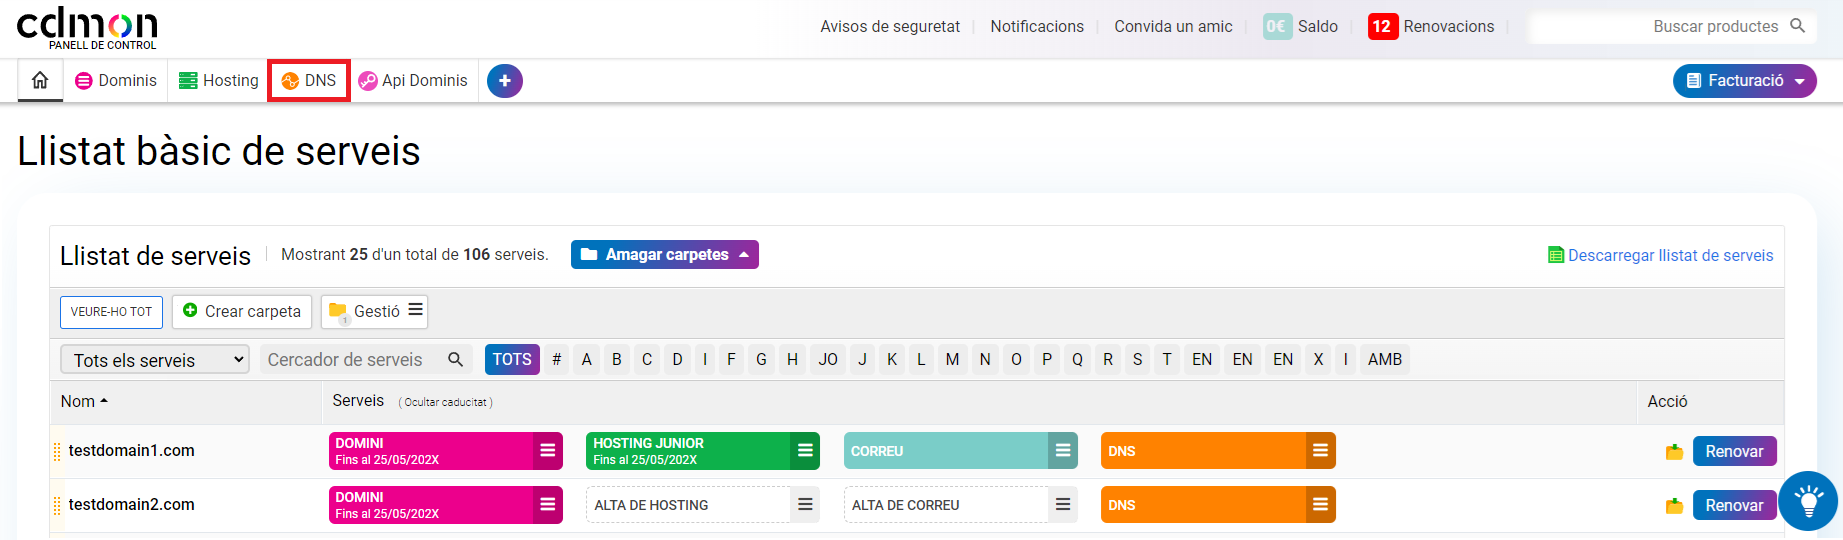Open Convida un amic link
Viewport: 1843px width, 540px height.
click(x=1173, y=26)
